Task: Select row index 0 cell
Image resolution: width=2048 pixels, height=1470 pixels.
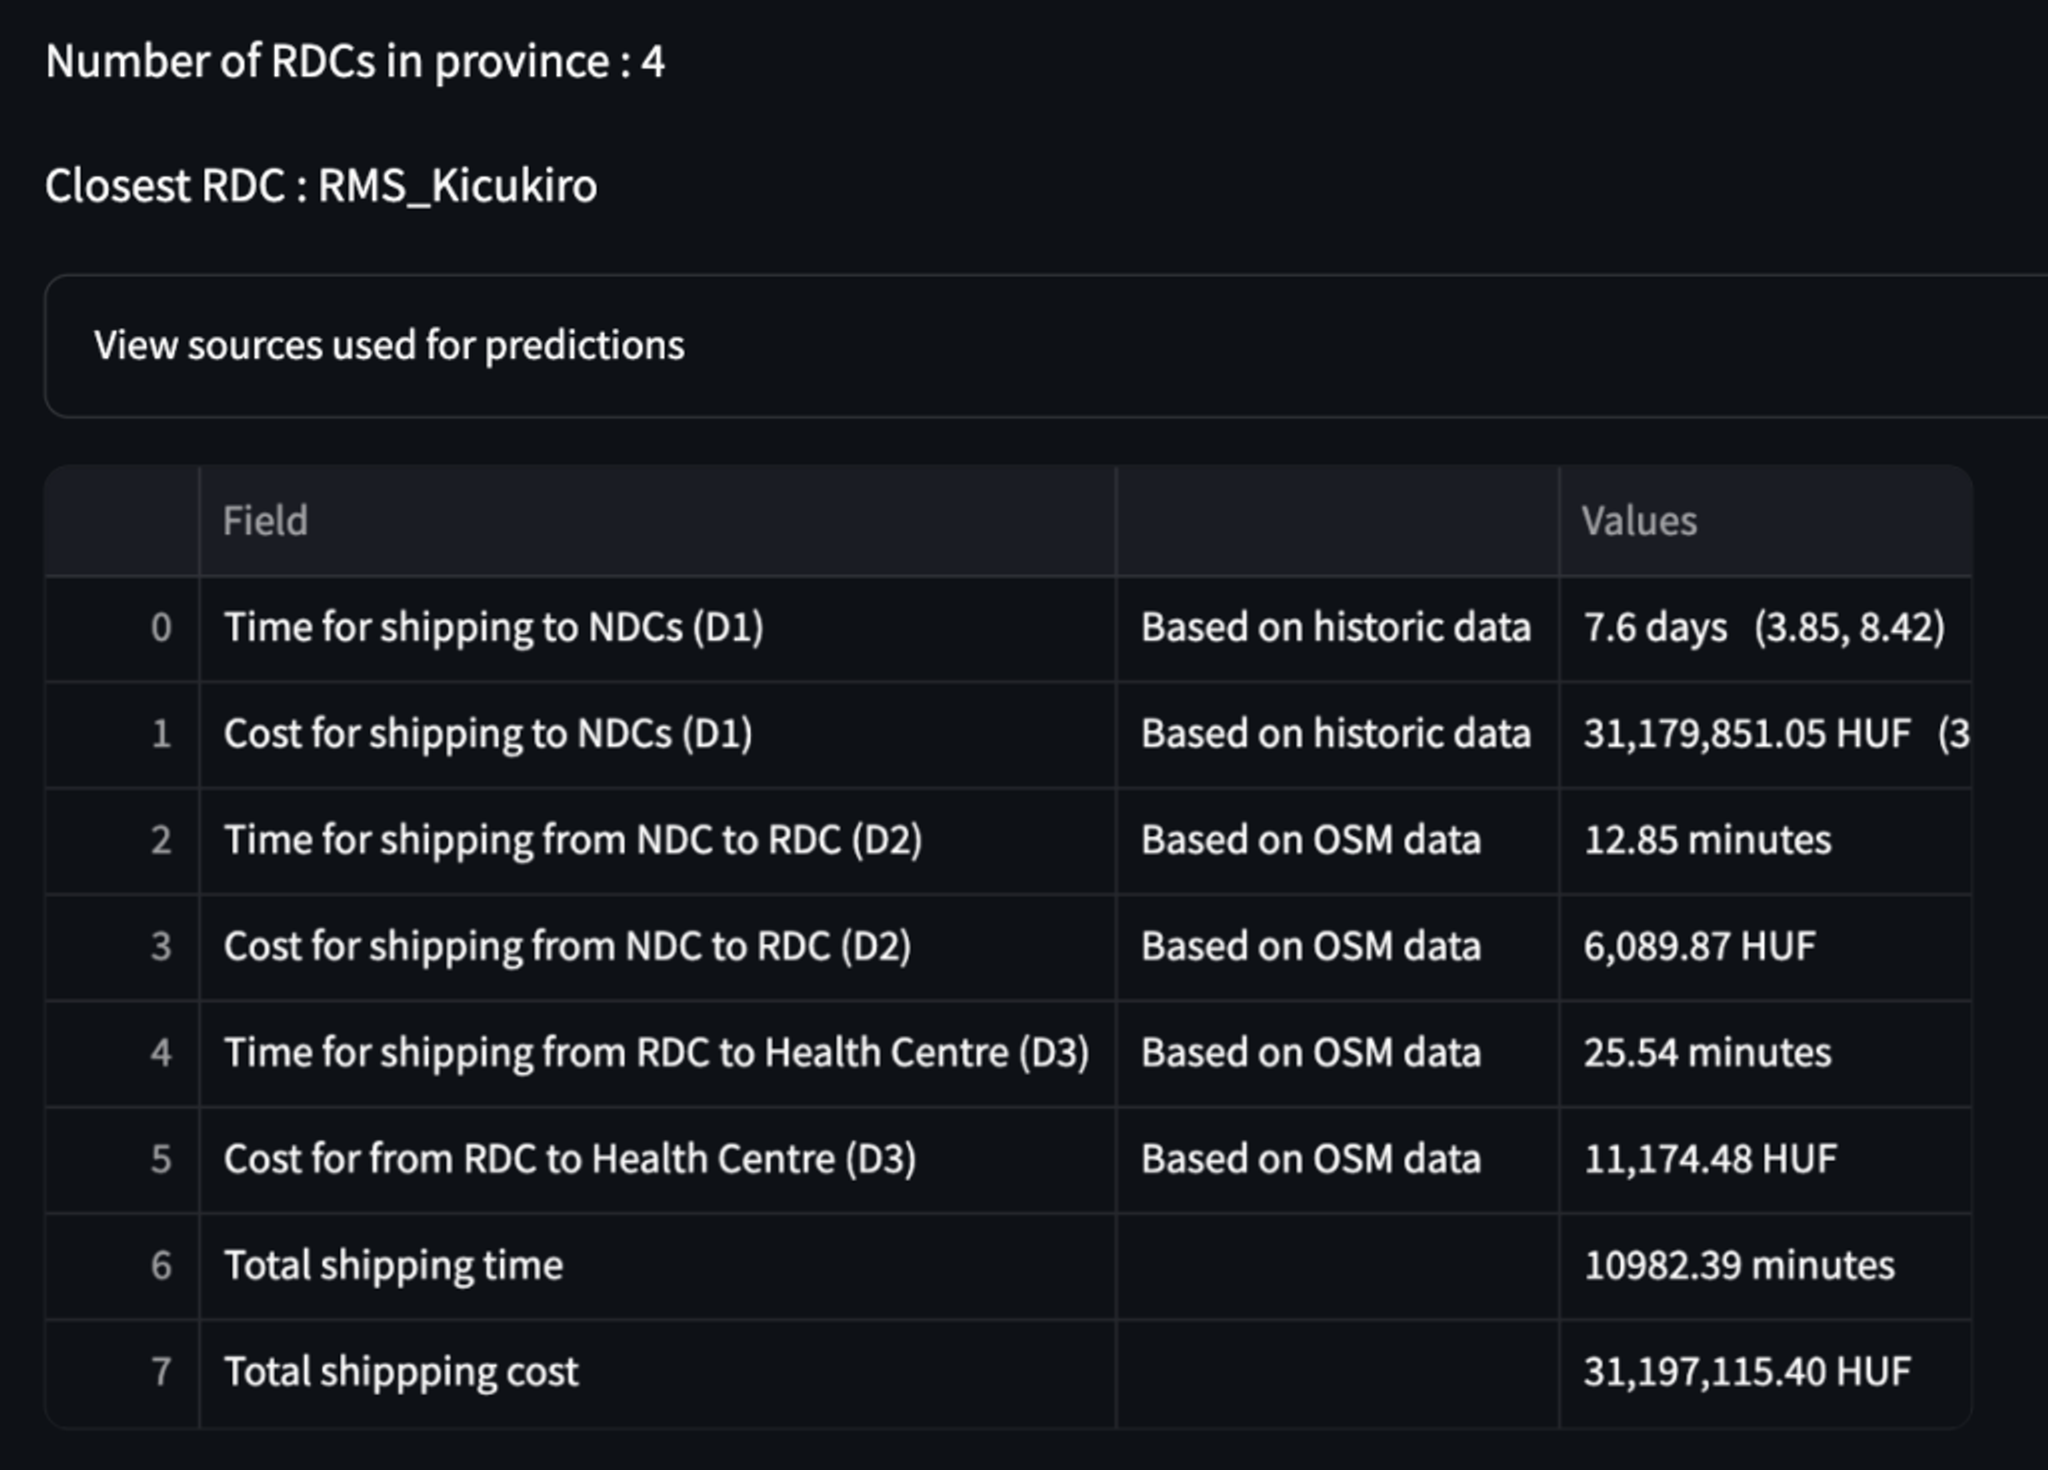Action: pos(122,629)
